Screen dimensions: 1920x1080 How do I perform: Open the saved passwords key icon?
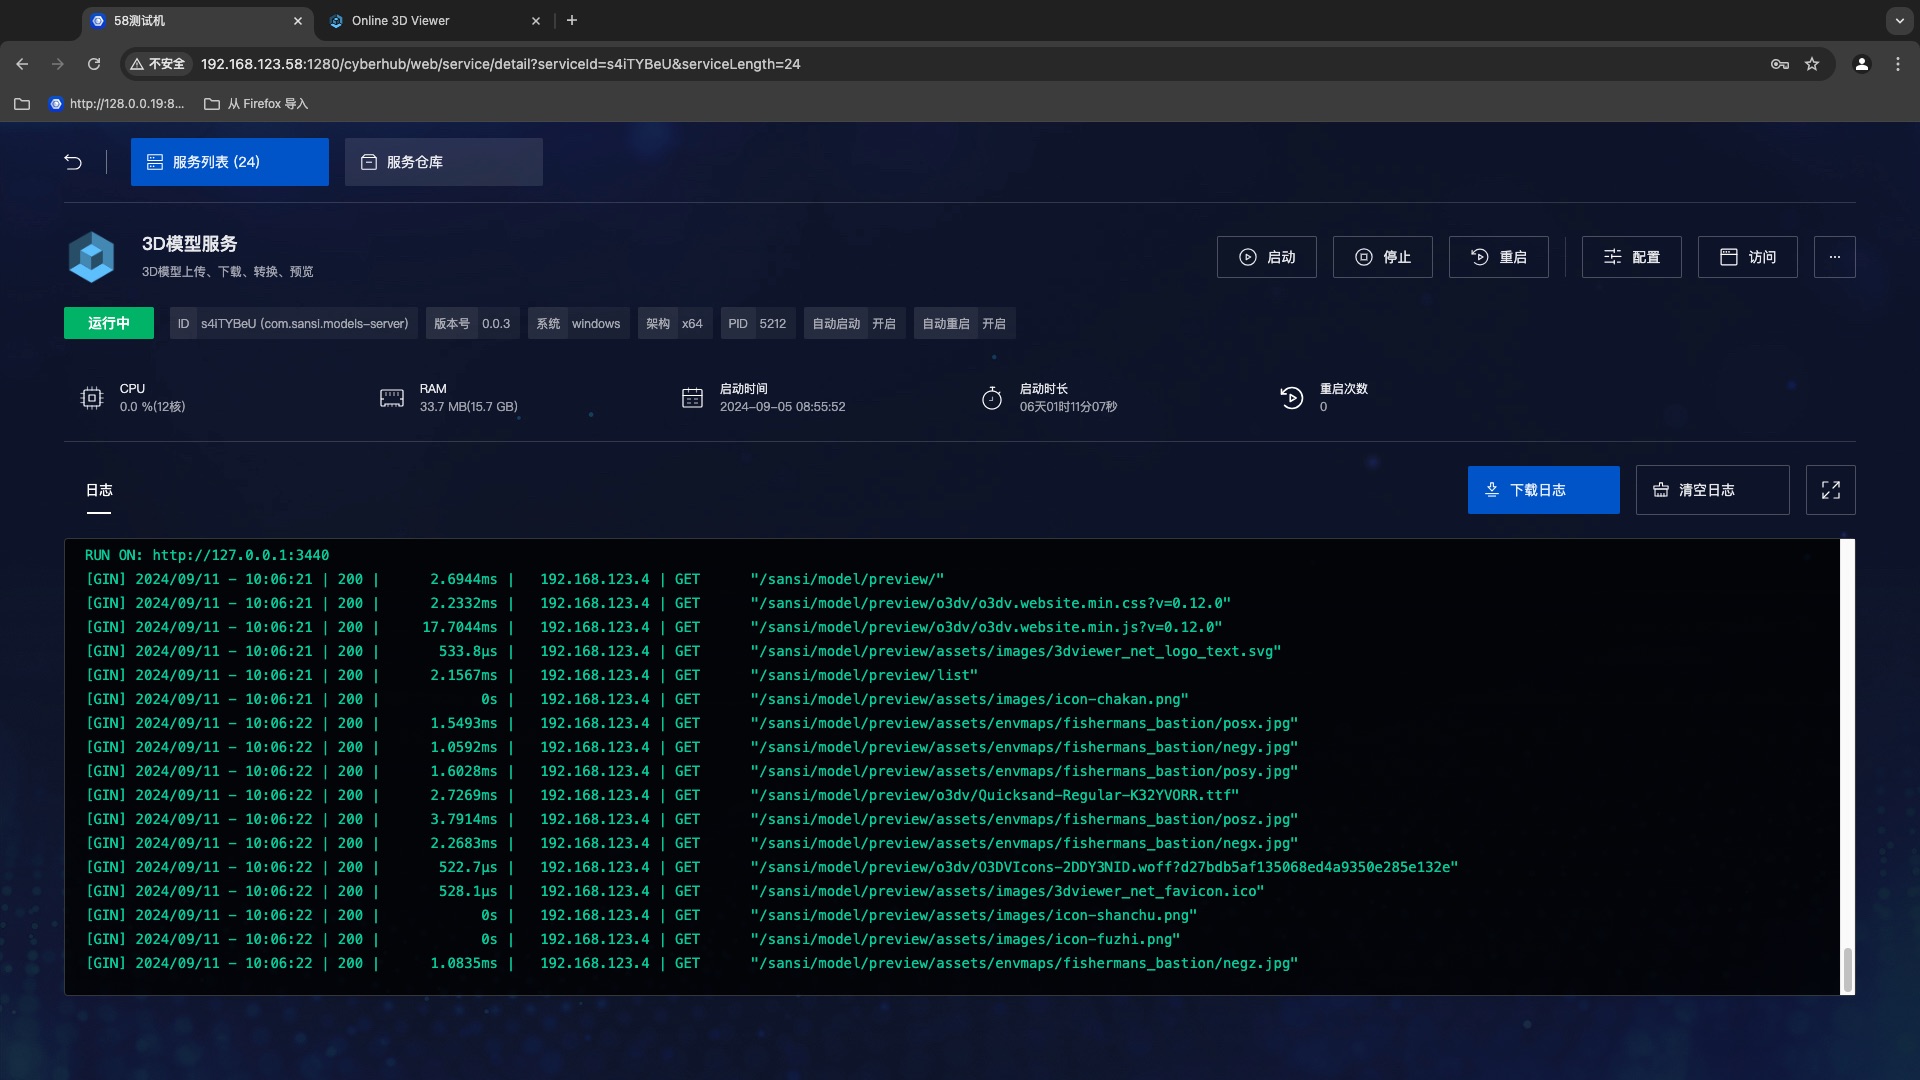pos(1779,64)
